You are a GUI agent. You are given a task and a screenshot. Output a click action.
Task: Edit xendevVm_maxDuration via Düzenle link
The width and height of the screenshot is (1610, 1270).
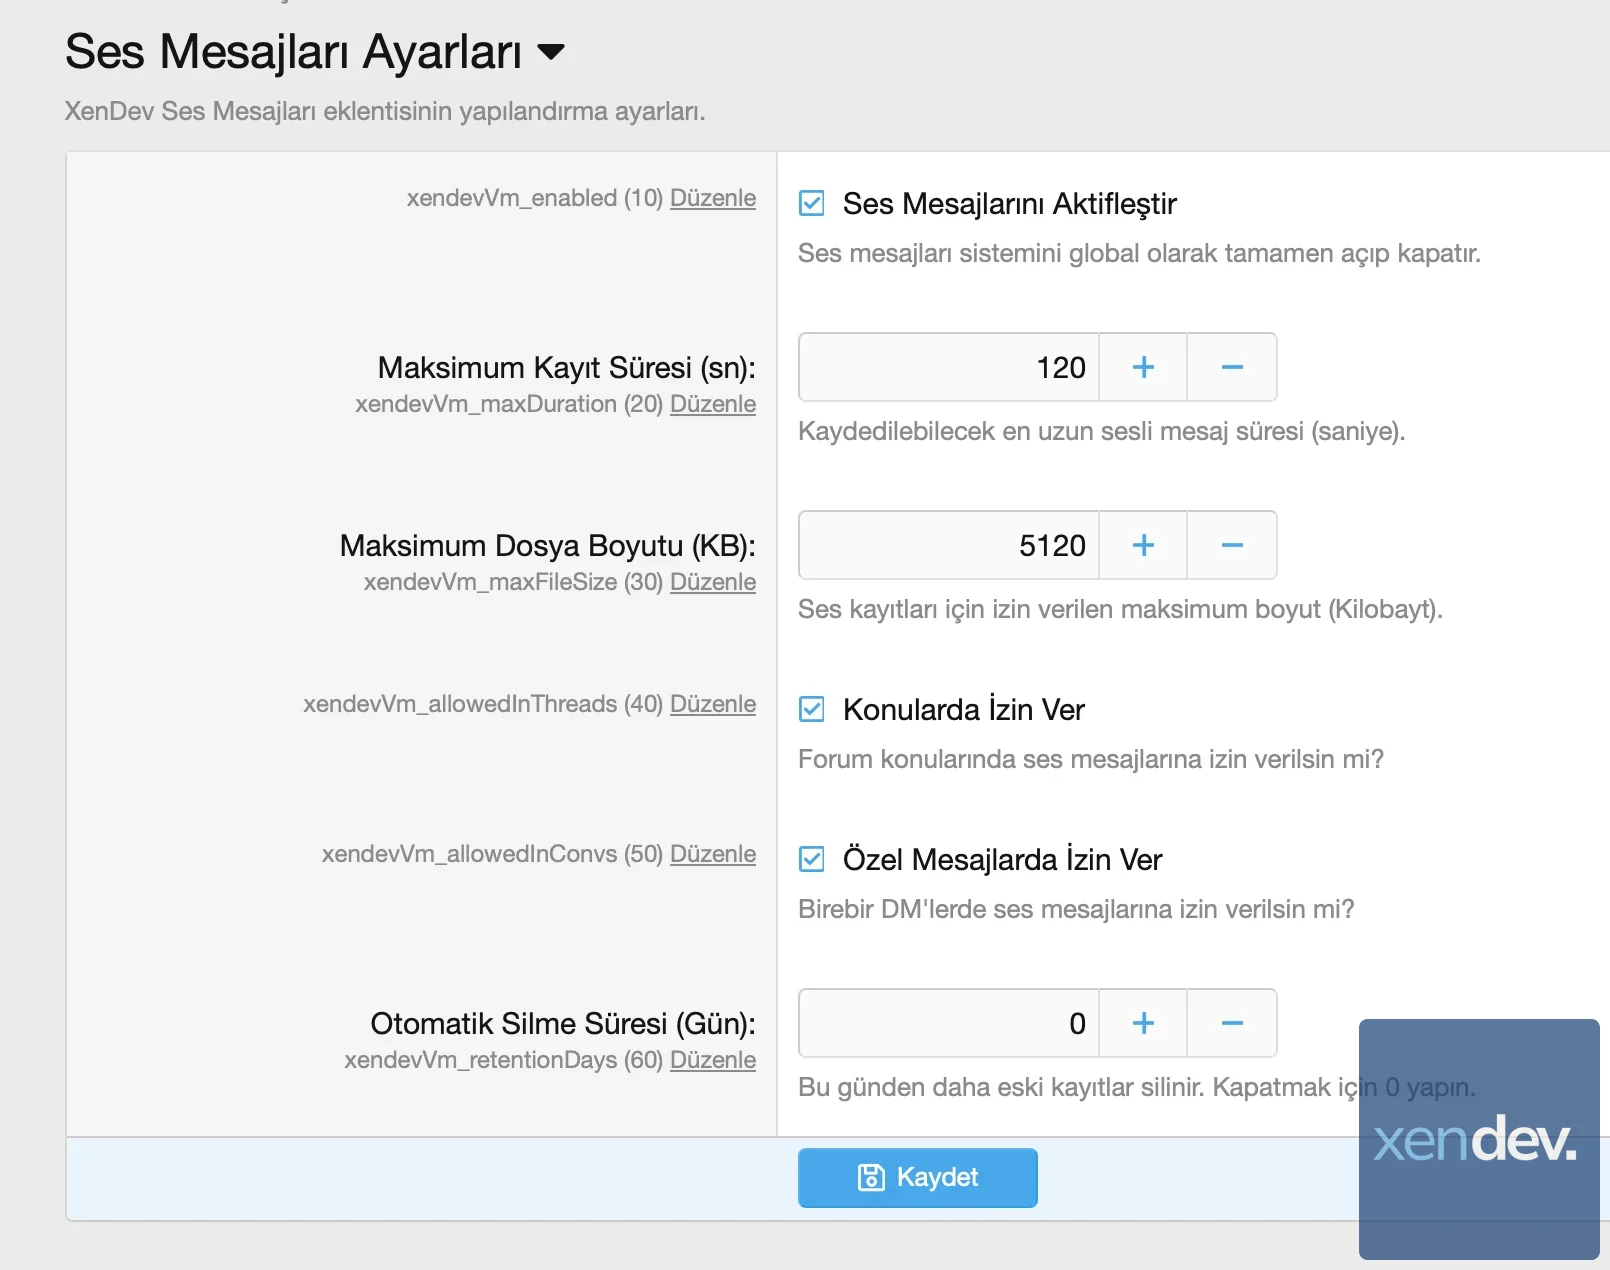[x=712, y=404]
